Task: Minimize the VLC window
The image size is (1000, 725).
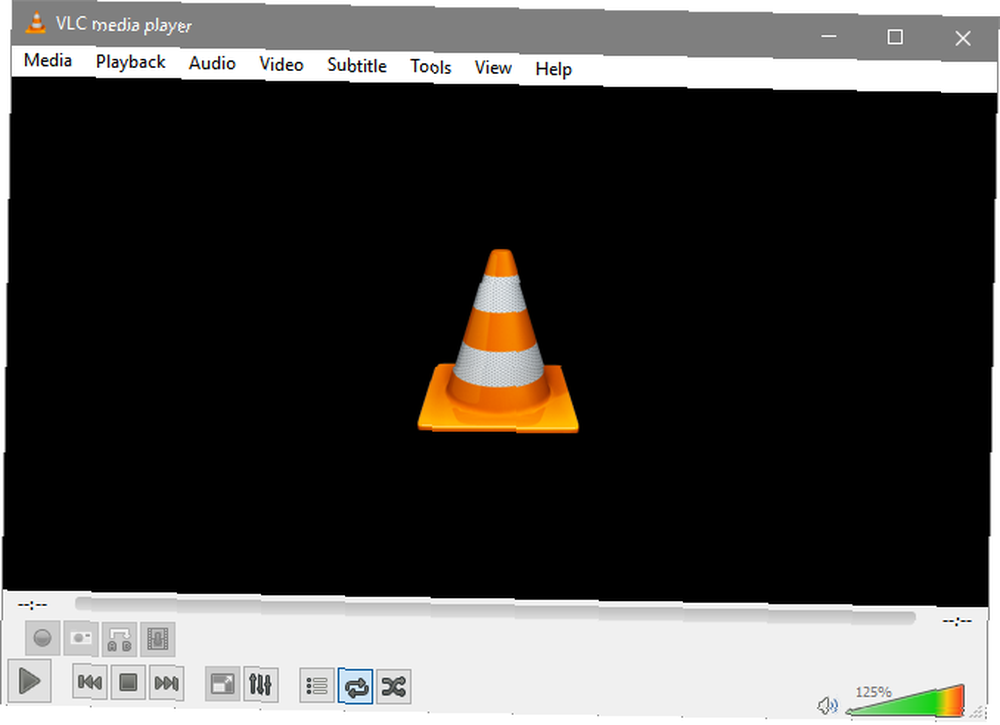Action: [828, 36]
